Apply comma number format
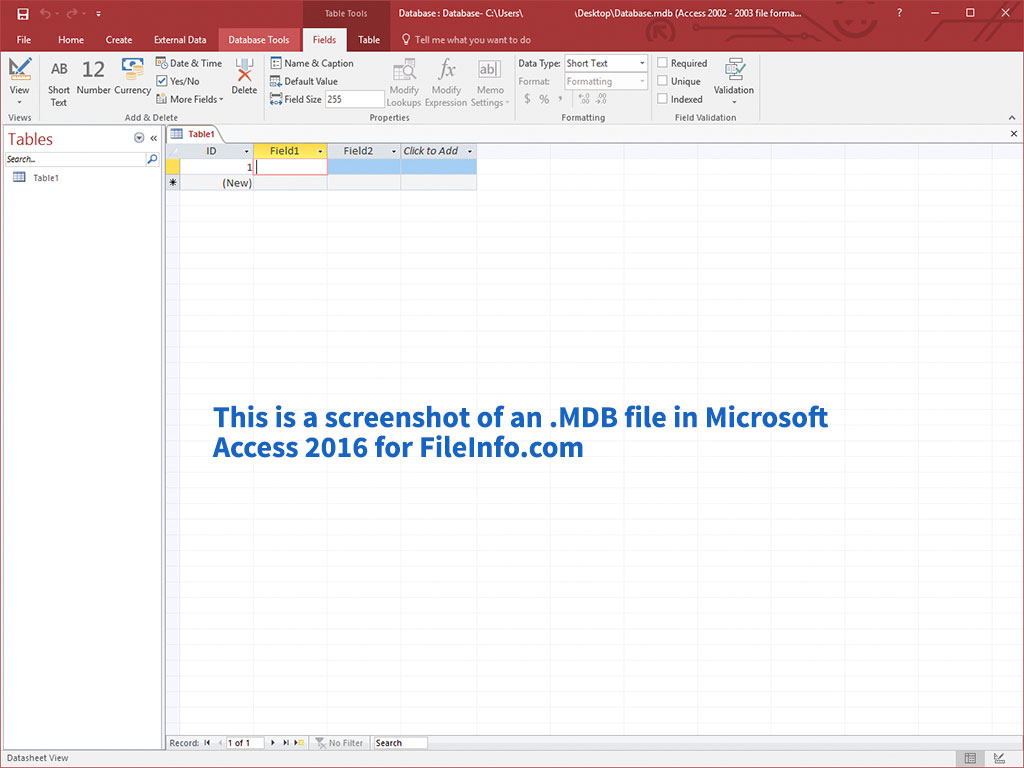The image size is (1024, 768). (x=560, y=99)
